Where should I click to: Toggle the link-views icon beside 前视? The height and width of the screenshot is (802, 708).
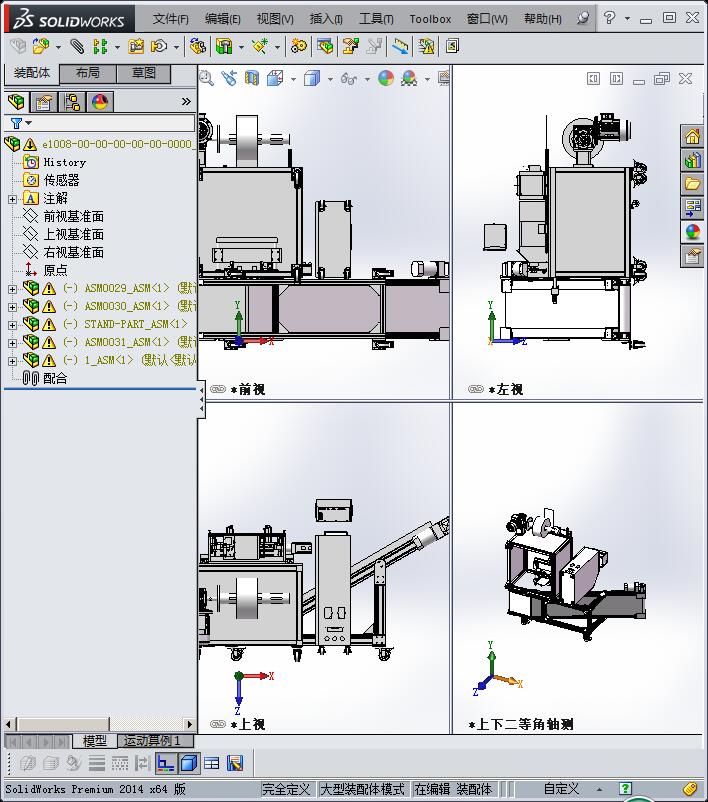(x=218, y=389)
